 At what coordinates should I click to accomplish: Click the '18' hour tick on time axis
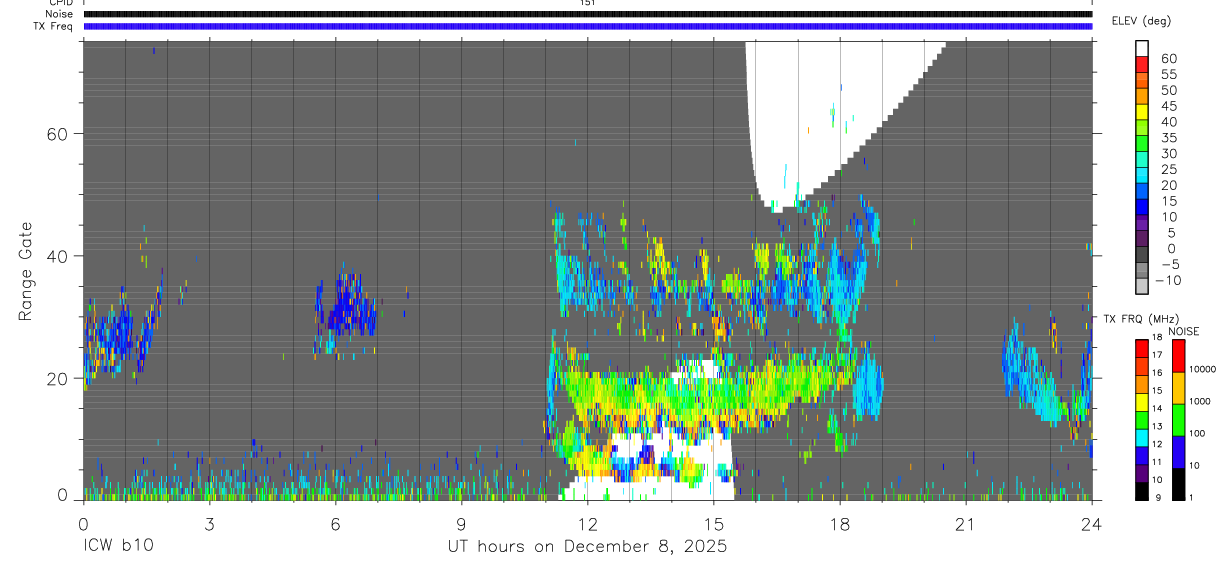click(840, 523)
